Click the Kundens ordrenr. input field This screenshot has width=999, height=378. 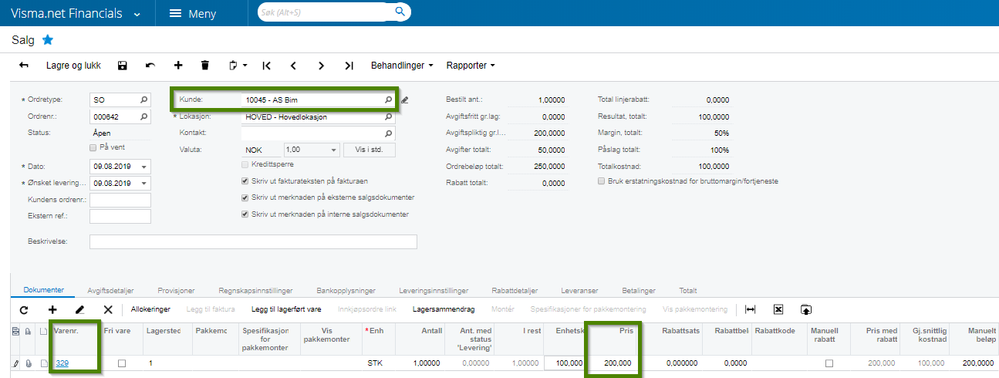point(120,200)
